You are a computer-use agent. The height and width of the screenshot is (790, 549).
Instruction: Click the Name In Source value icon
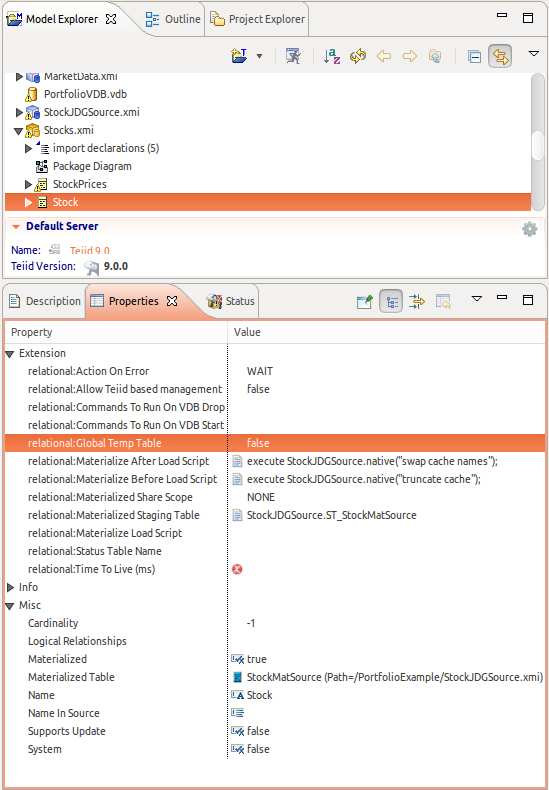click(x=238, y=713)
